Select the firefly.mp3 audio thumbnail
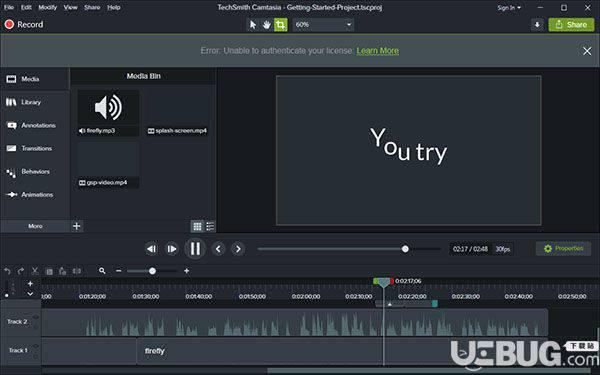600x375 pixels. [108, 112]
